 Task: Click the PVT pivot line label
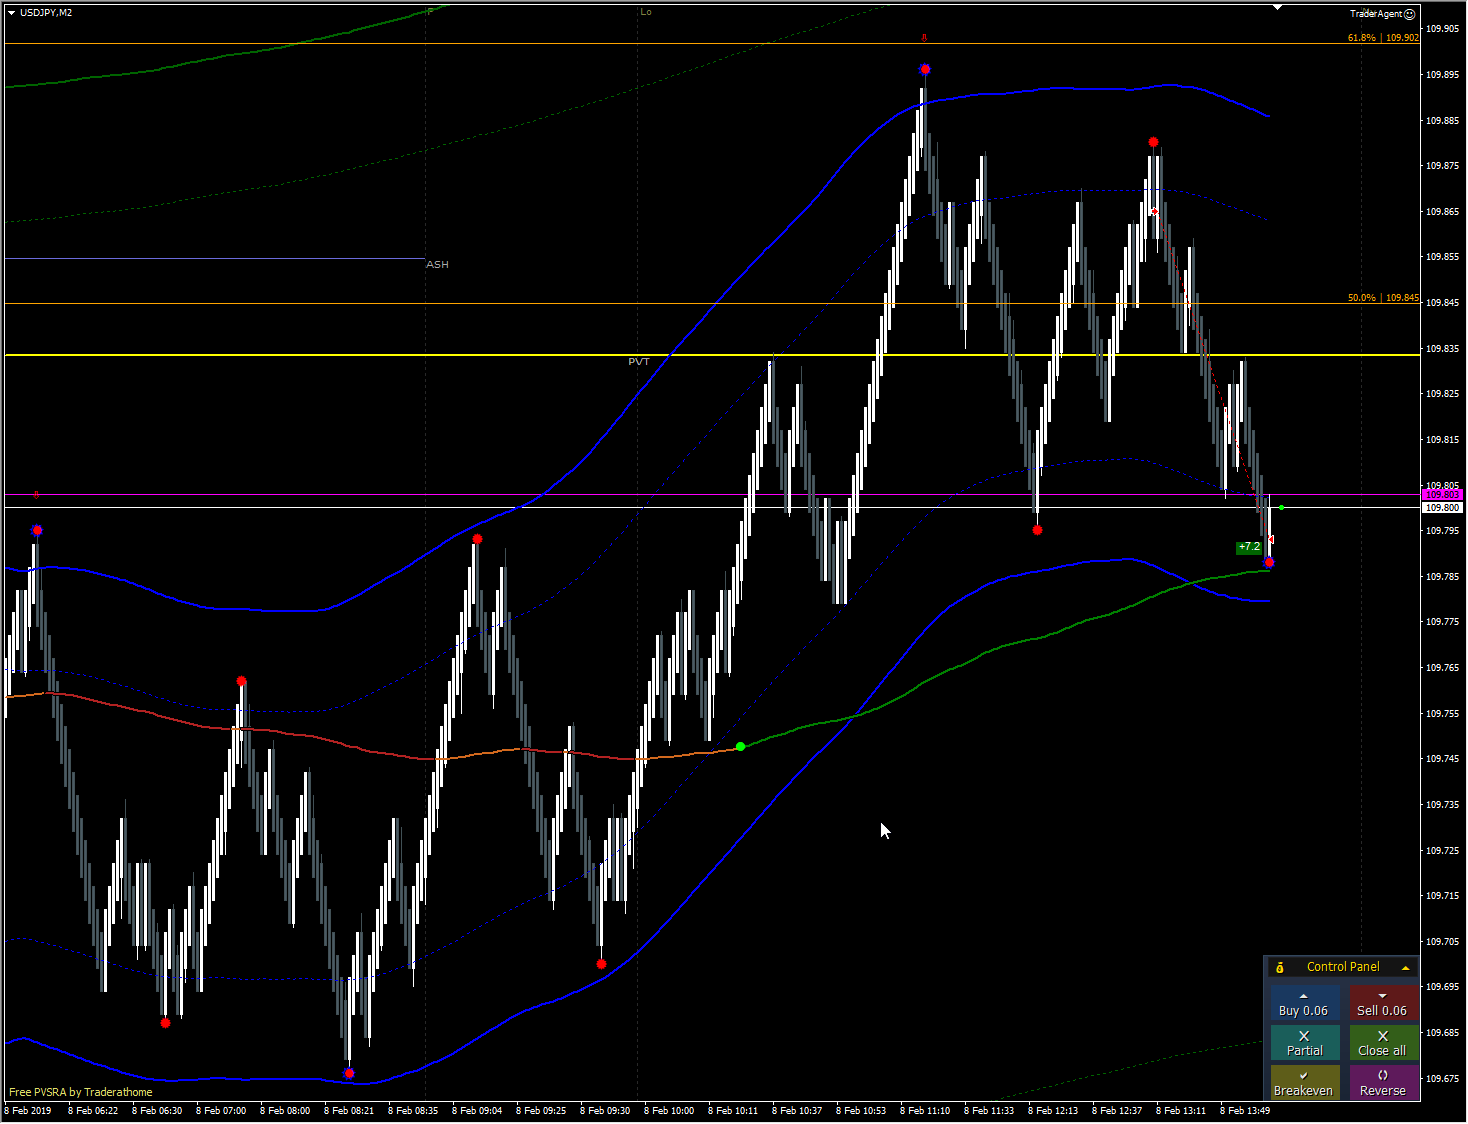click(638, 361)
